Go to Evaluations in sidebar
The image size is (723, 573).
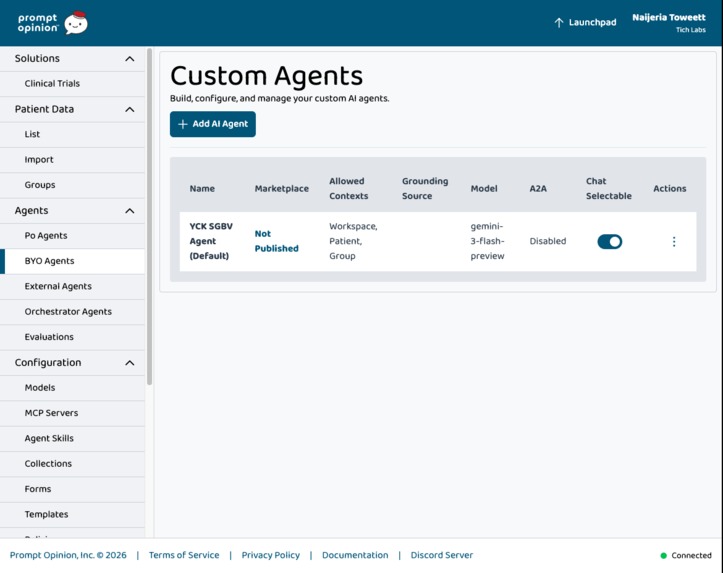(x=72, y=337)
